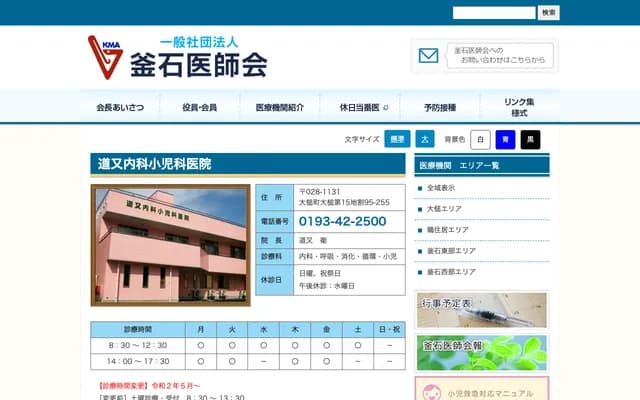Image resolution: width=640 pixels, height=400 pixels.
Task: Select black 黒 background color
Action: (x=530, y=139)
